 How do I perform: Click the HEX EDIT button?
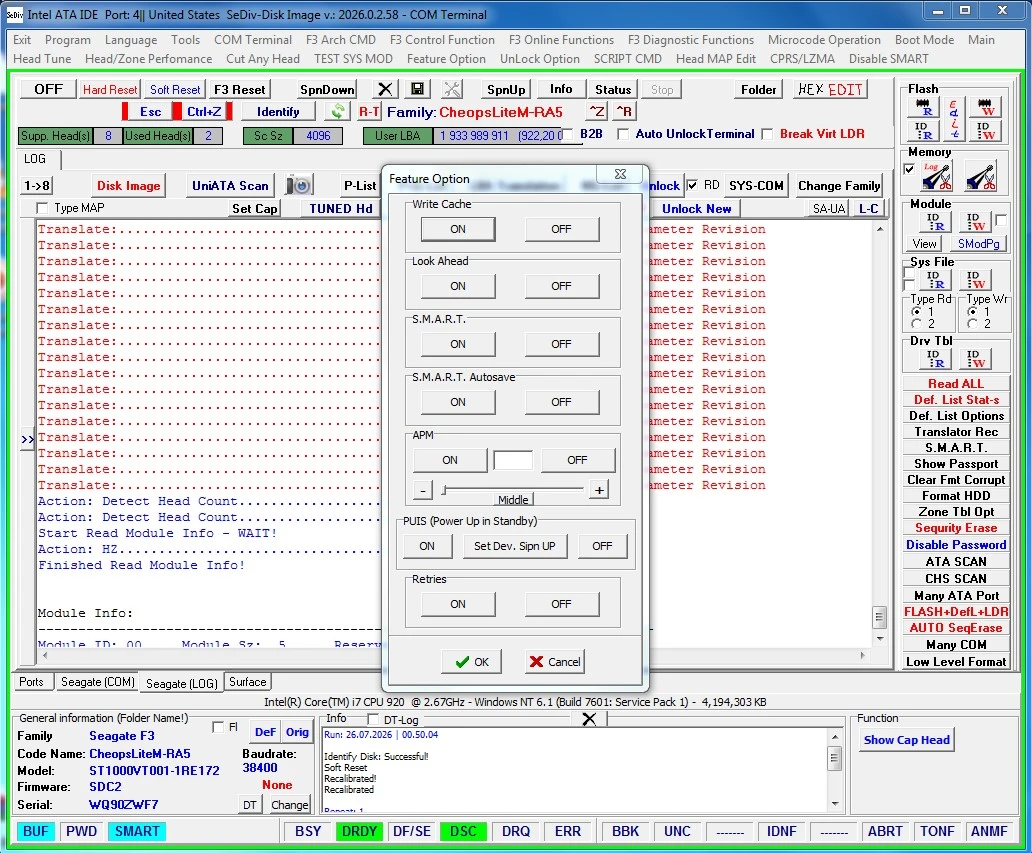[x=830, y=89]
